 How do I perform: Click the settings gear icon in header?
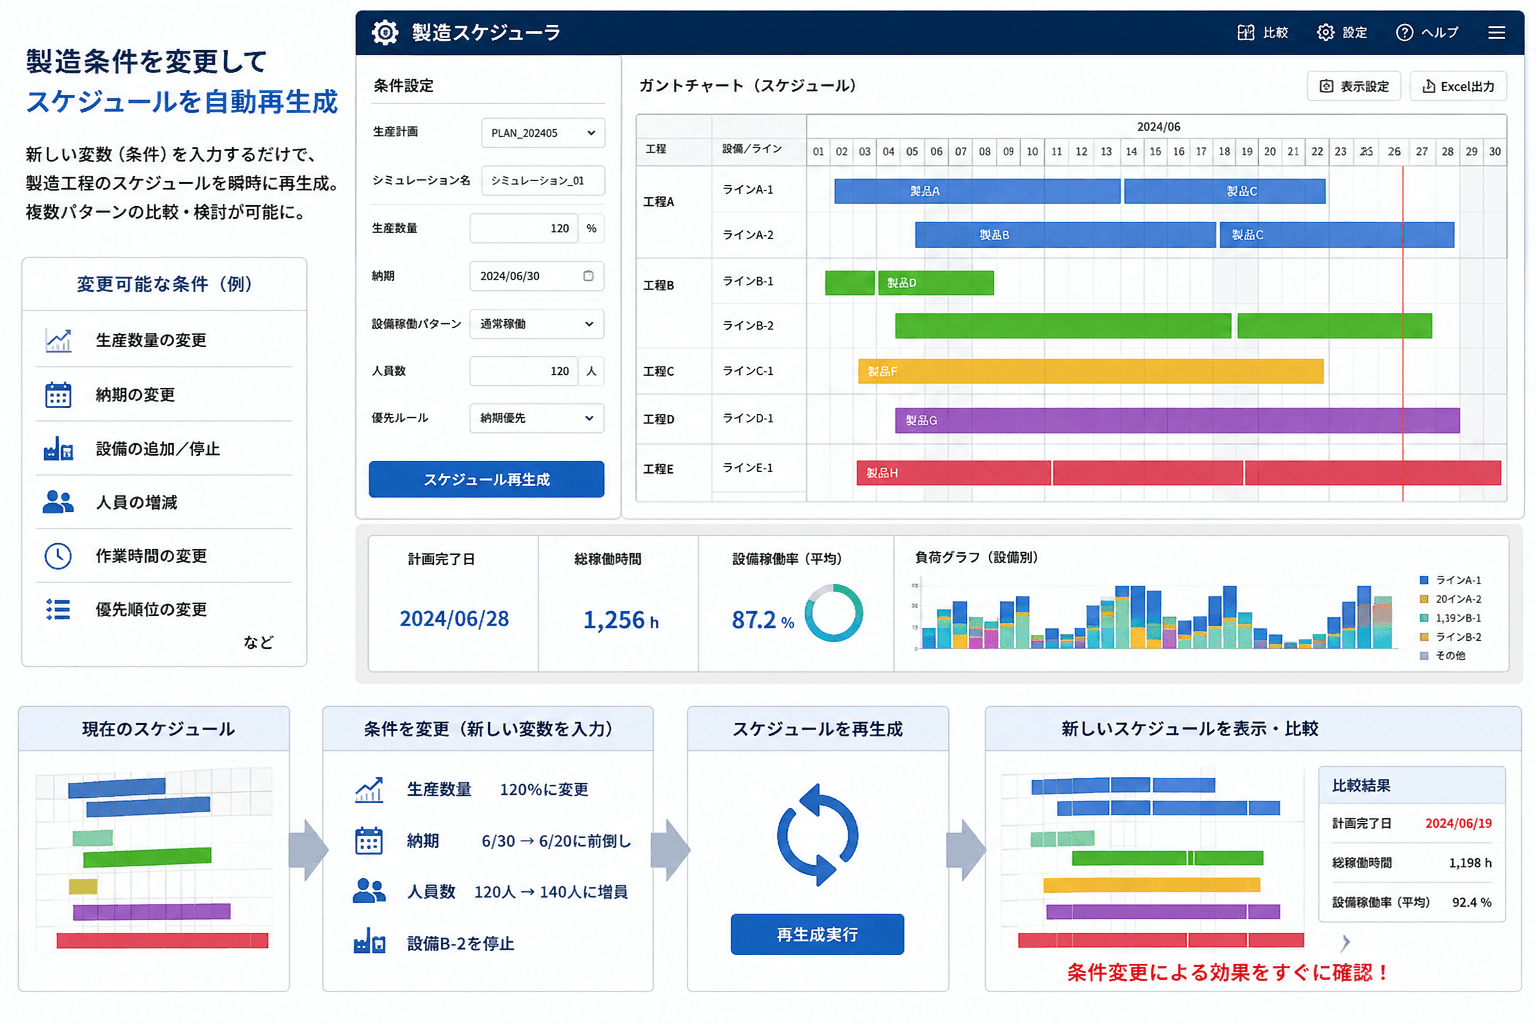tap(1325, 32)
